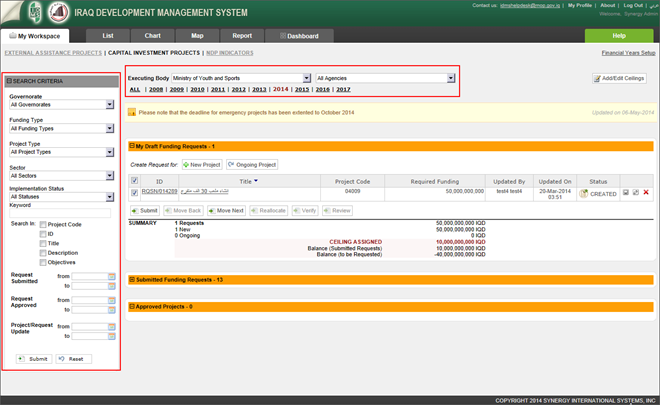Select year 2008 filter link
Screen dimensions: 660x405
pyautogui.click(x=156, y=89)
